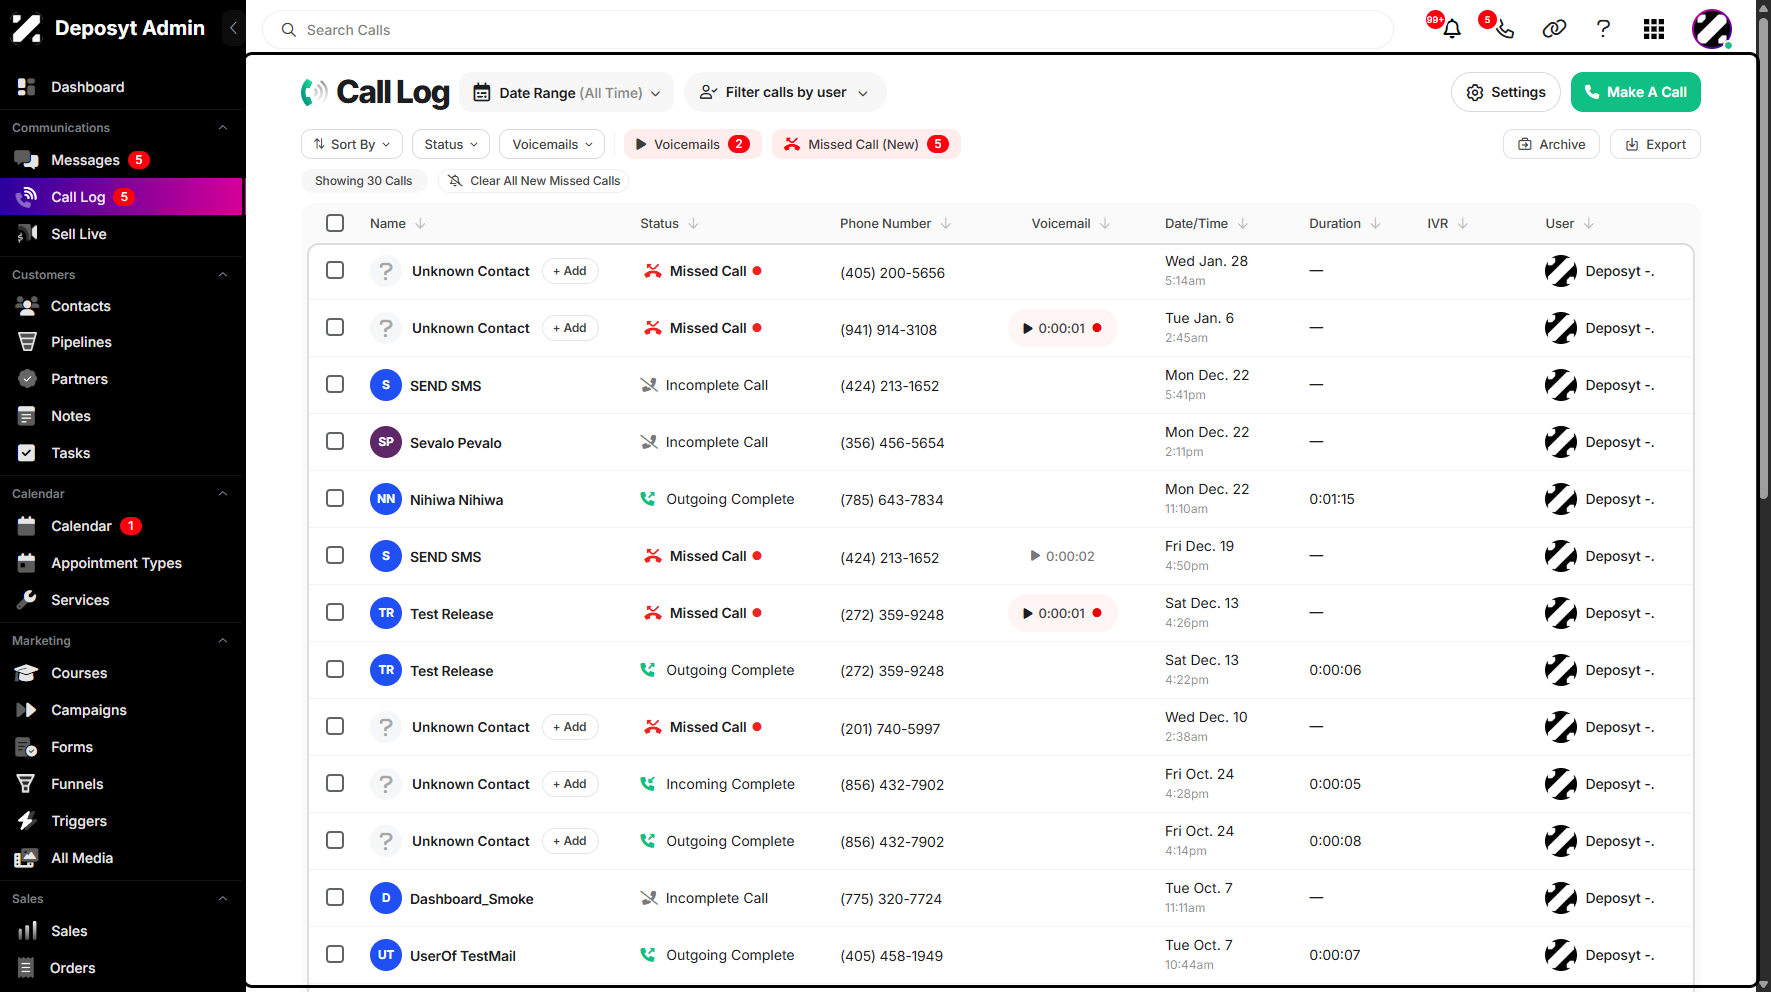The image size is (1771, 992).
Task: Open the Sort By dropdown
Action: coord(352,144)
